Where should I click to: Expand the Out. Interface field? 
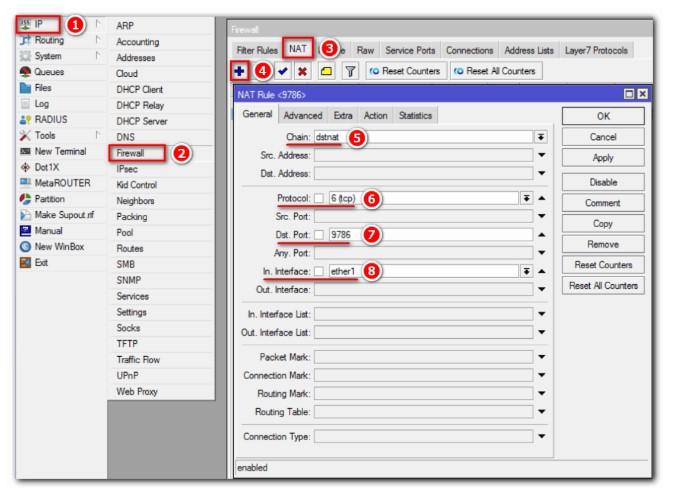[x=542, y=289]
